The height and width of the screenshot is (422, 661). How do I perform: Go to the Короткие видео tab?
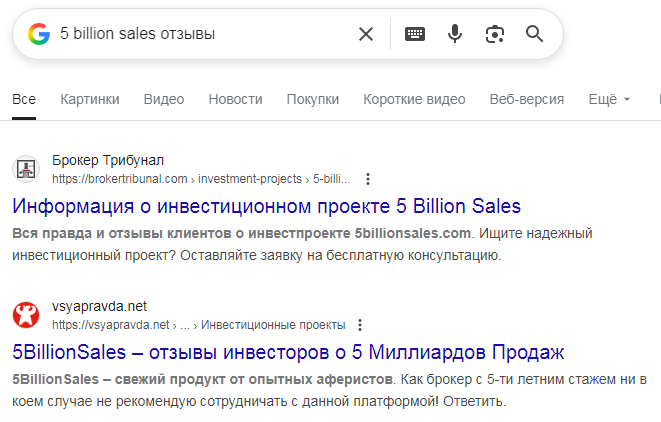[414, 99]
